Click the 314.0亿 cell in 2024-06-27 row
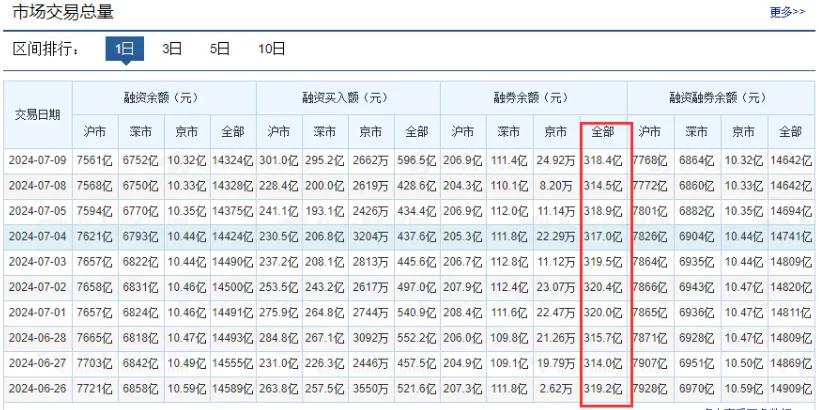 click(x=603, y=364)
